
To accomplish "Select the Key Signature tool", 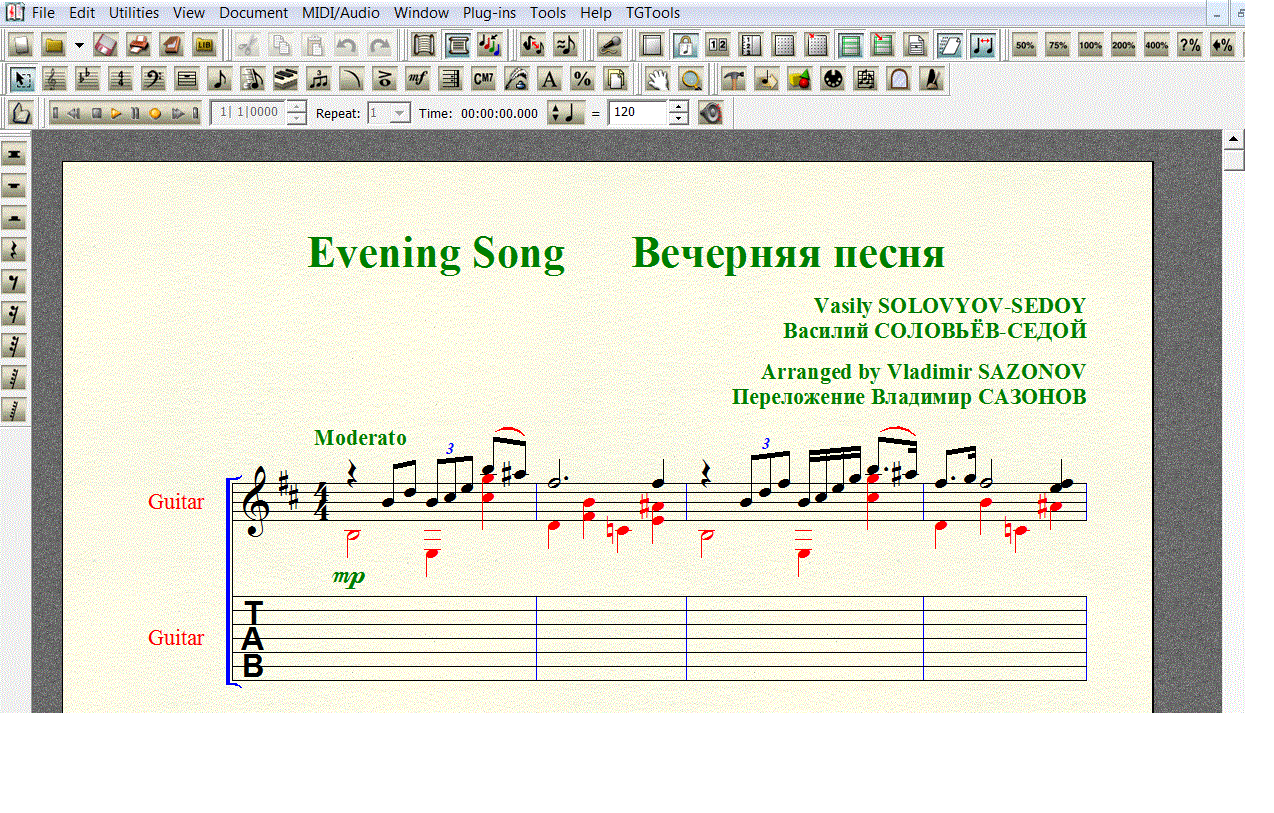I will [x=88, y=79].
